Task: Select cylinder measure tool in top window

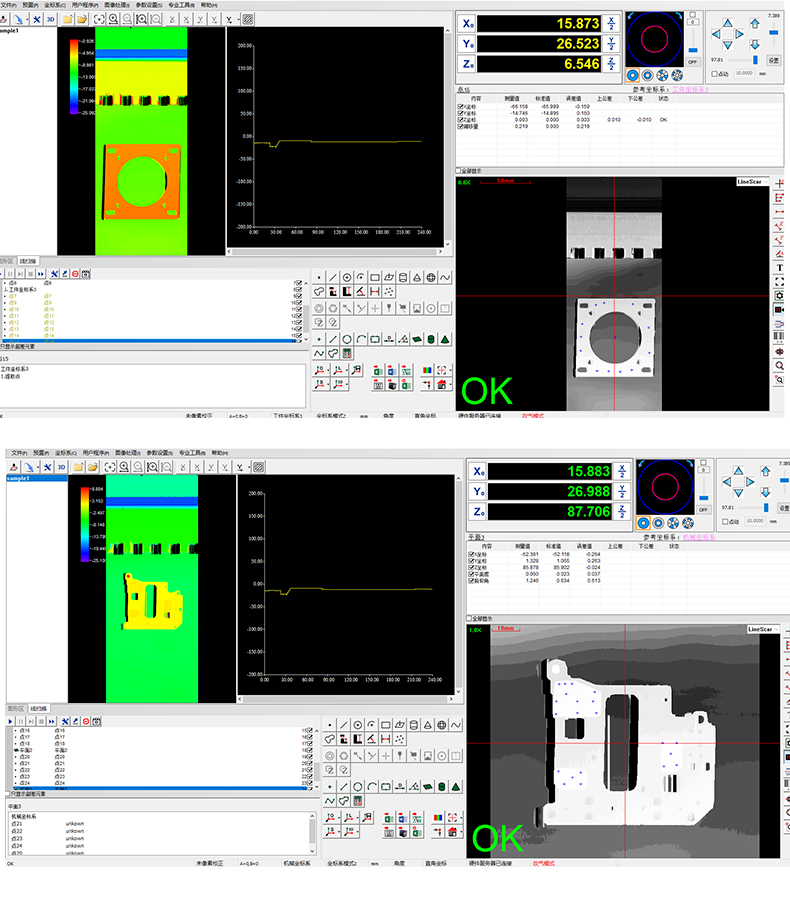Action: tap(403, 277)
